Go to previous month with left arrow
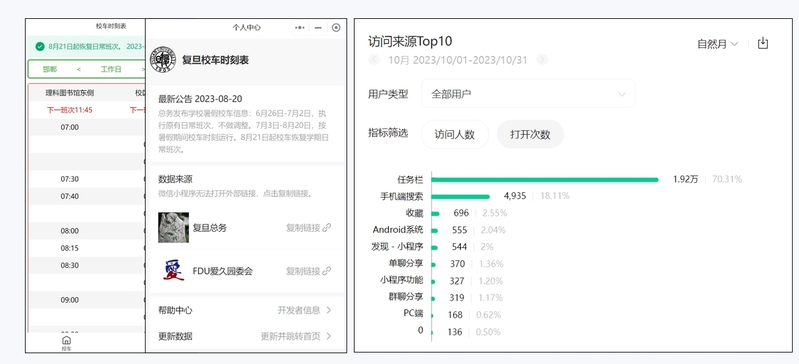 point(374,60)
